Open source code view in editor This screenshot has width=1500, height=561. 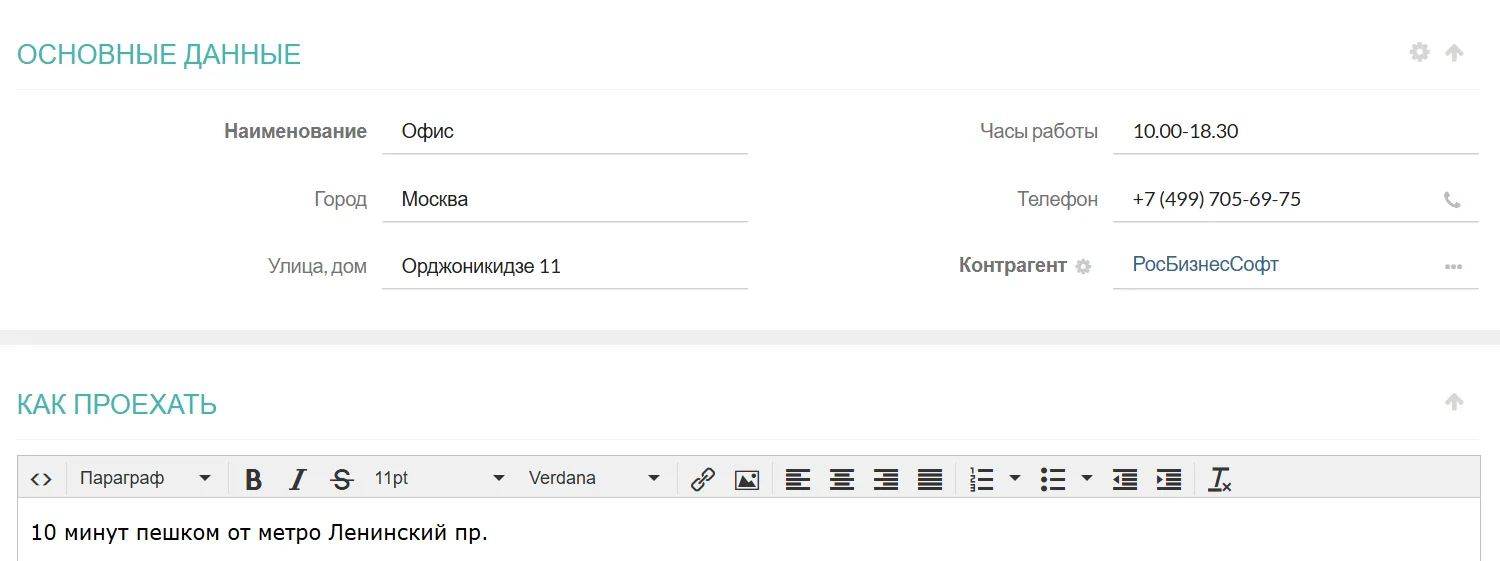[x=41, y=479]
